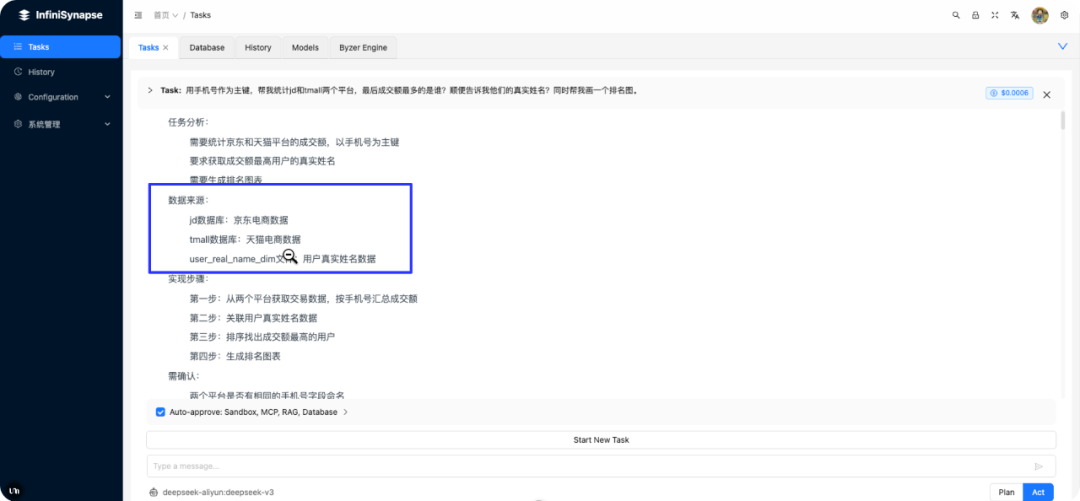Screen dimensions: 1080x501
Task: Switch to Plan mode
Action: 1006,492
